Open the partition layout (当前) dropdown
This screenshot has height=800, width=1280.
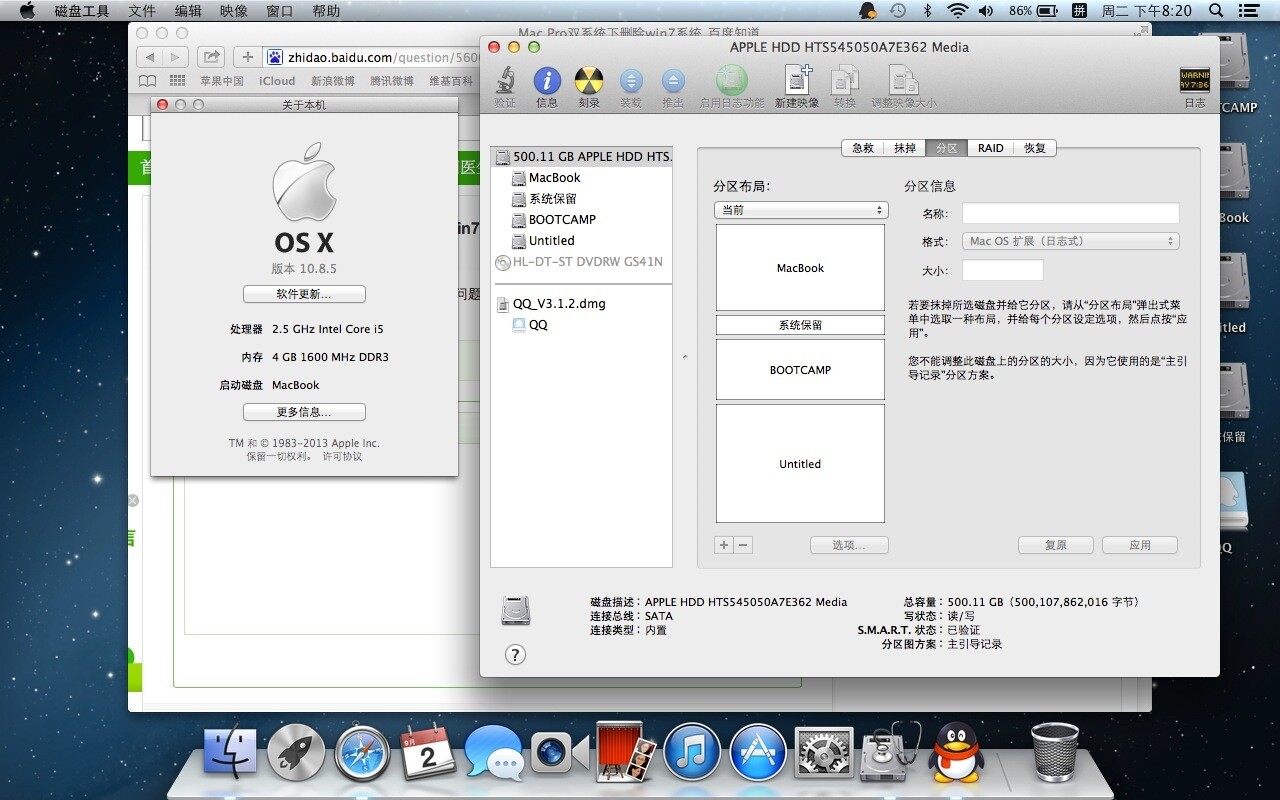click(x=801, y=210)
